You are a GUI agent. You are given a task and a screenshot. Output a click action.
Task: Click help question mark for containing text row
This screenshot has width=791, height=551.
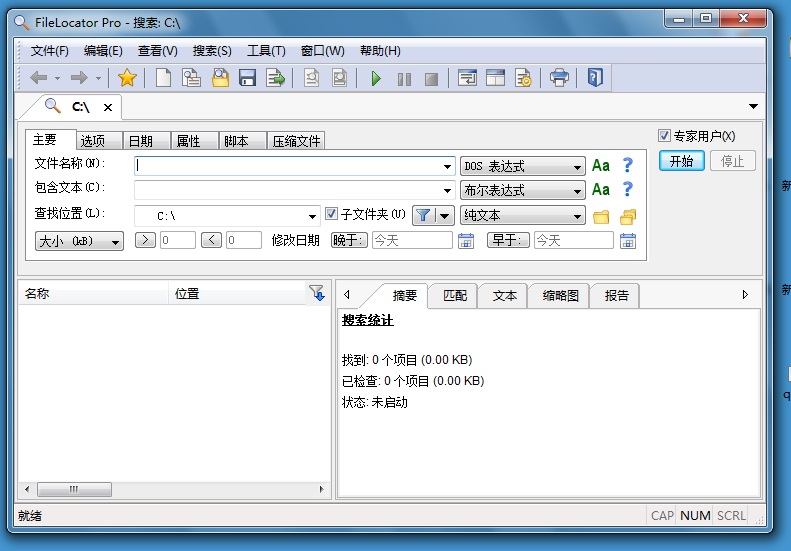coord(627,189)
